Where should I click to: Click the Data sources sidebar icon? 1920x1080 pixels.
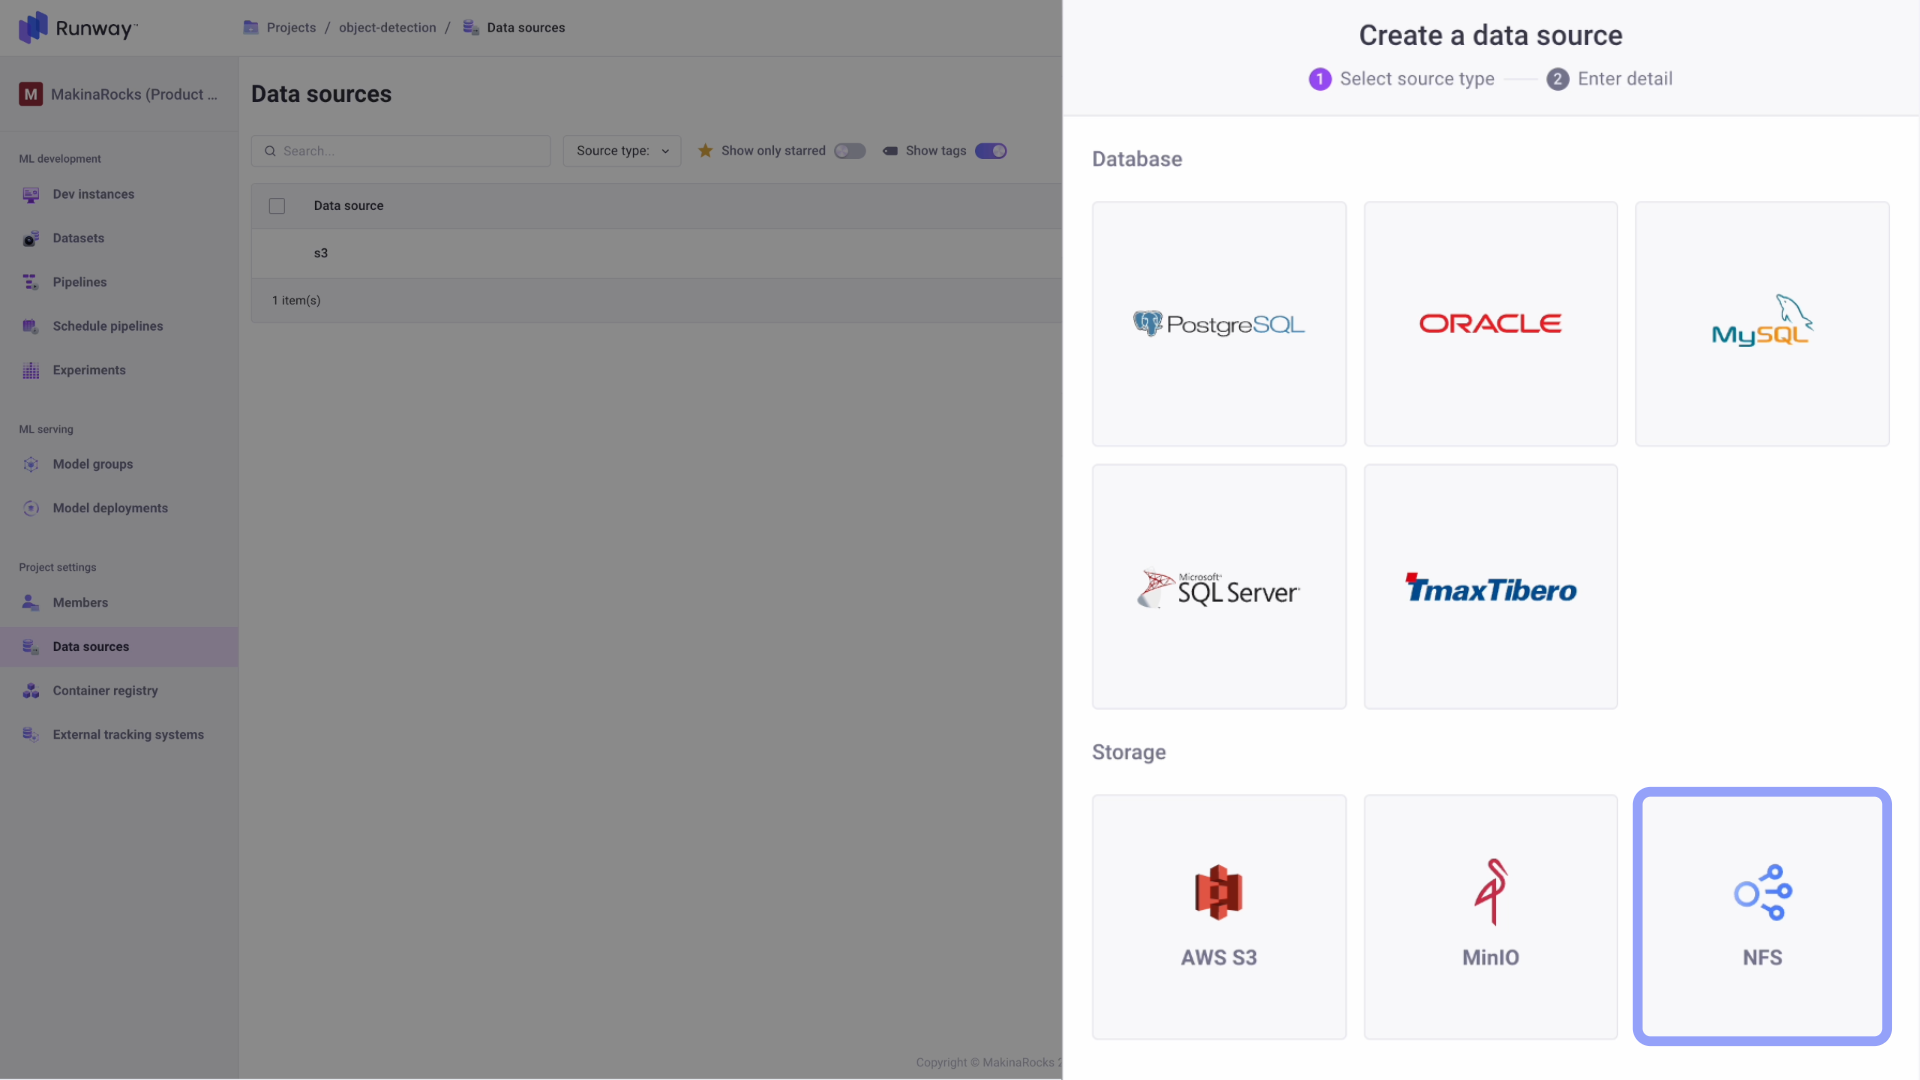pyautogui.click(x=31, y=647)
